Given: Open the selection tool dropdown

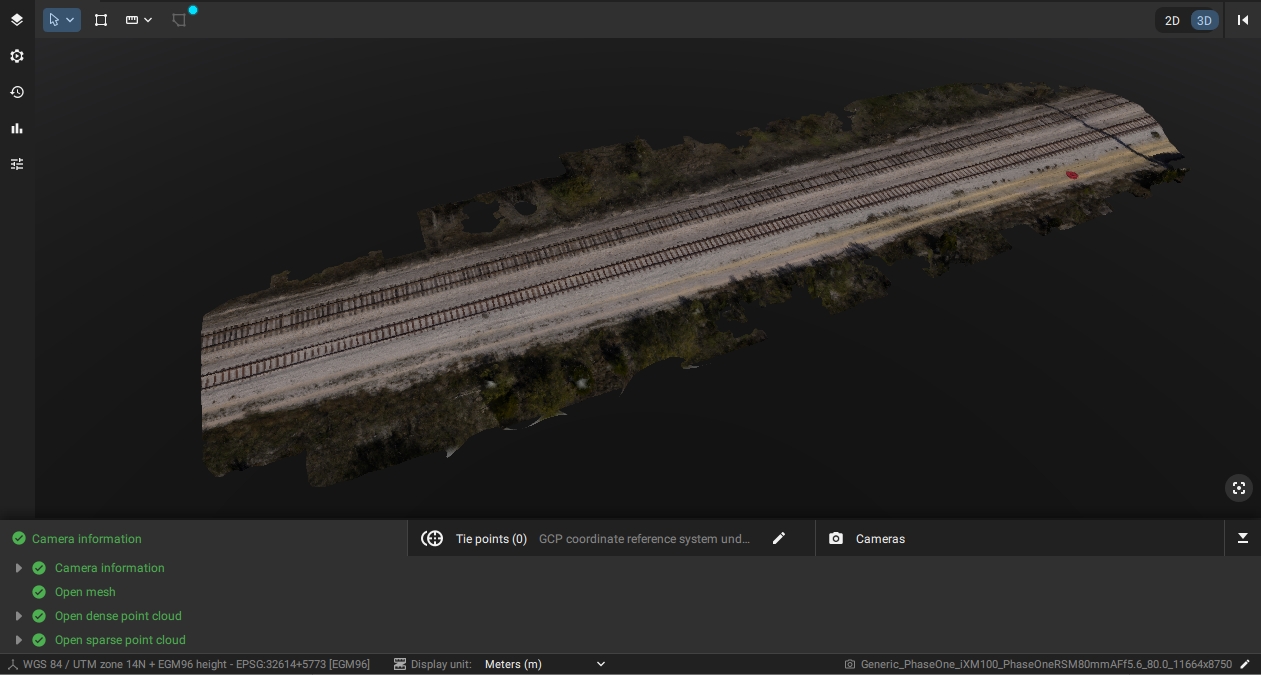Looking at the screenshot, I should tap(70, 20).
